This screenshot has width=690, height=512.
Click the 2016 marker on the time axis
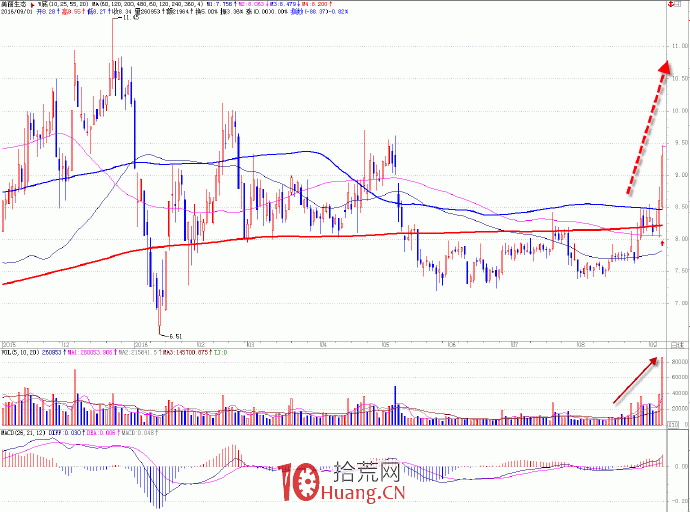coord(141,345)
